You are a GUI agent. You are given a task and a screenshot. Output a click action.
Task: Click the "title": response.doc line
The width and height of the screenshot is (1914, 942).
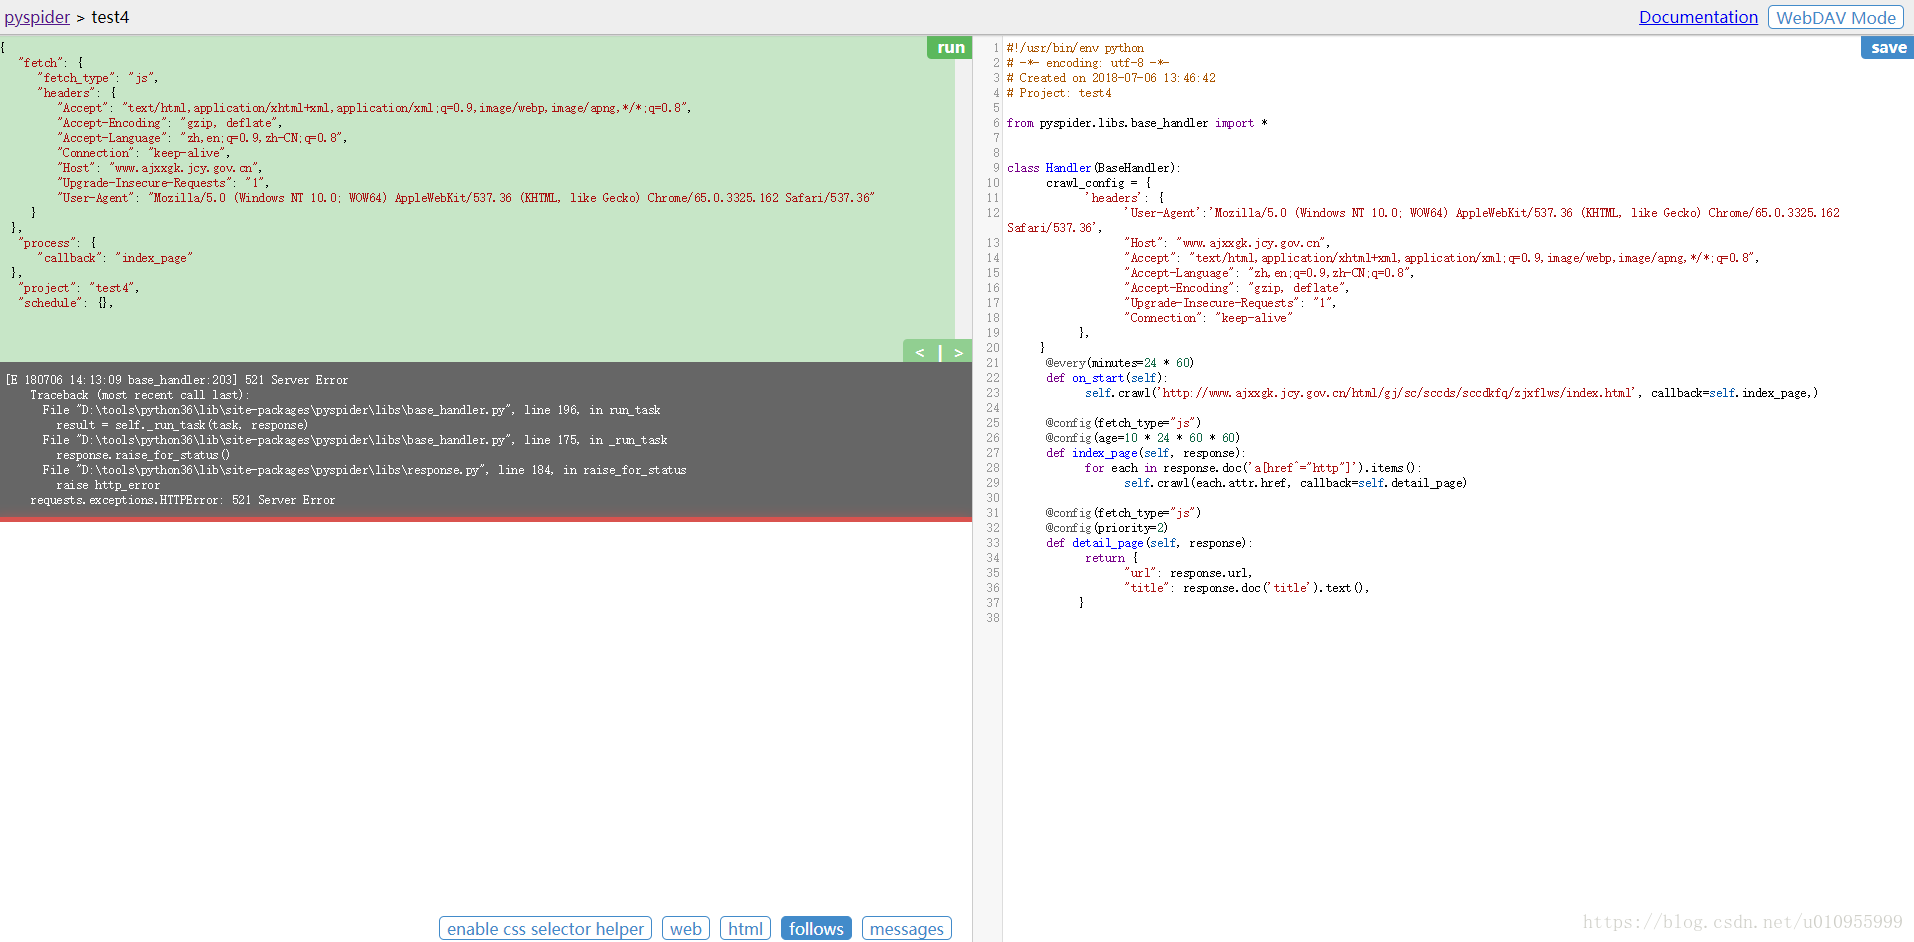click(1247, 588)
